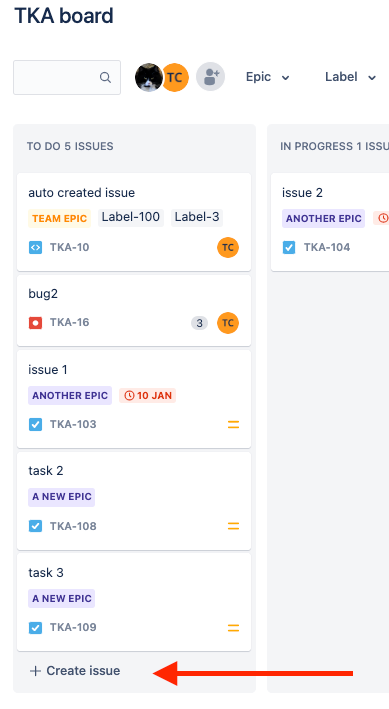This screenshot has width=389, height=709.
Task: Click the task type icon beside TKA-103
Action: pyautogui.click(x=35, y=425)
